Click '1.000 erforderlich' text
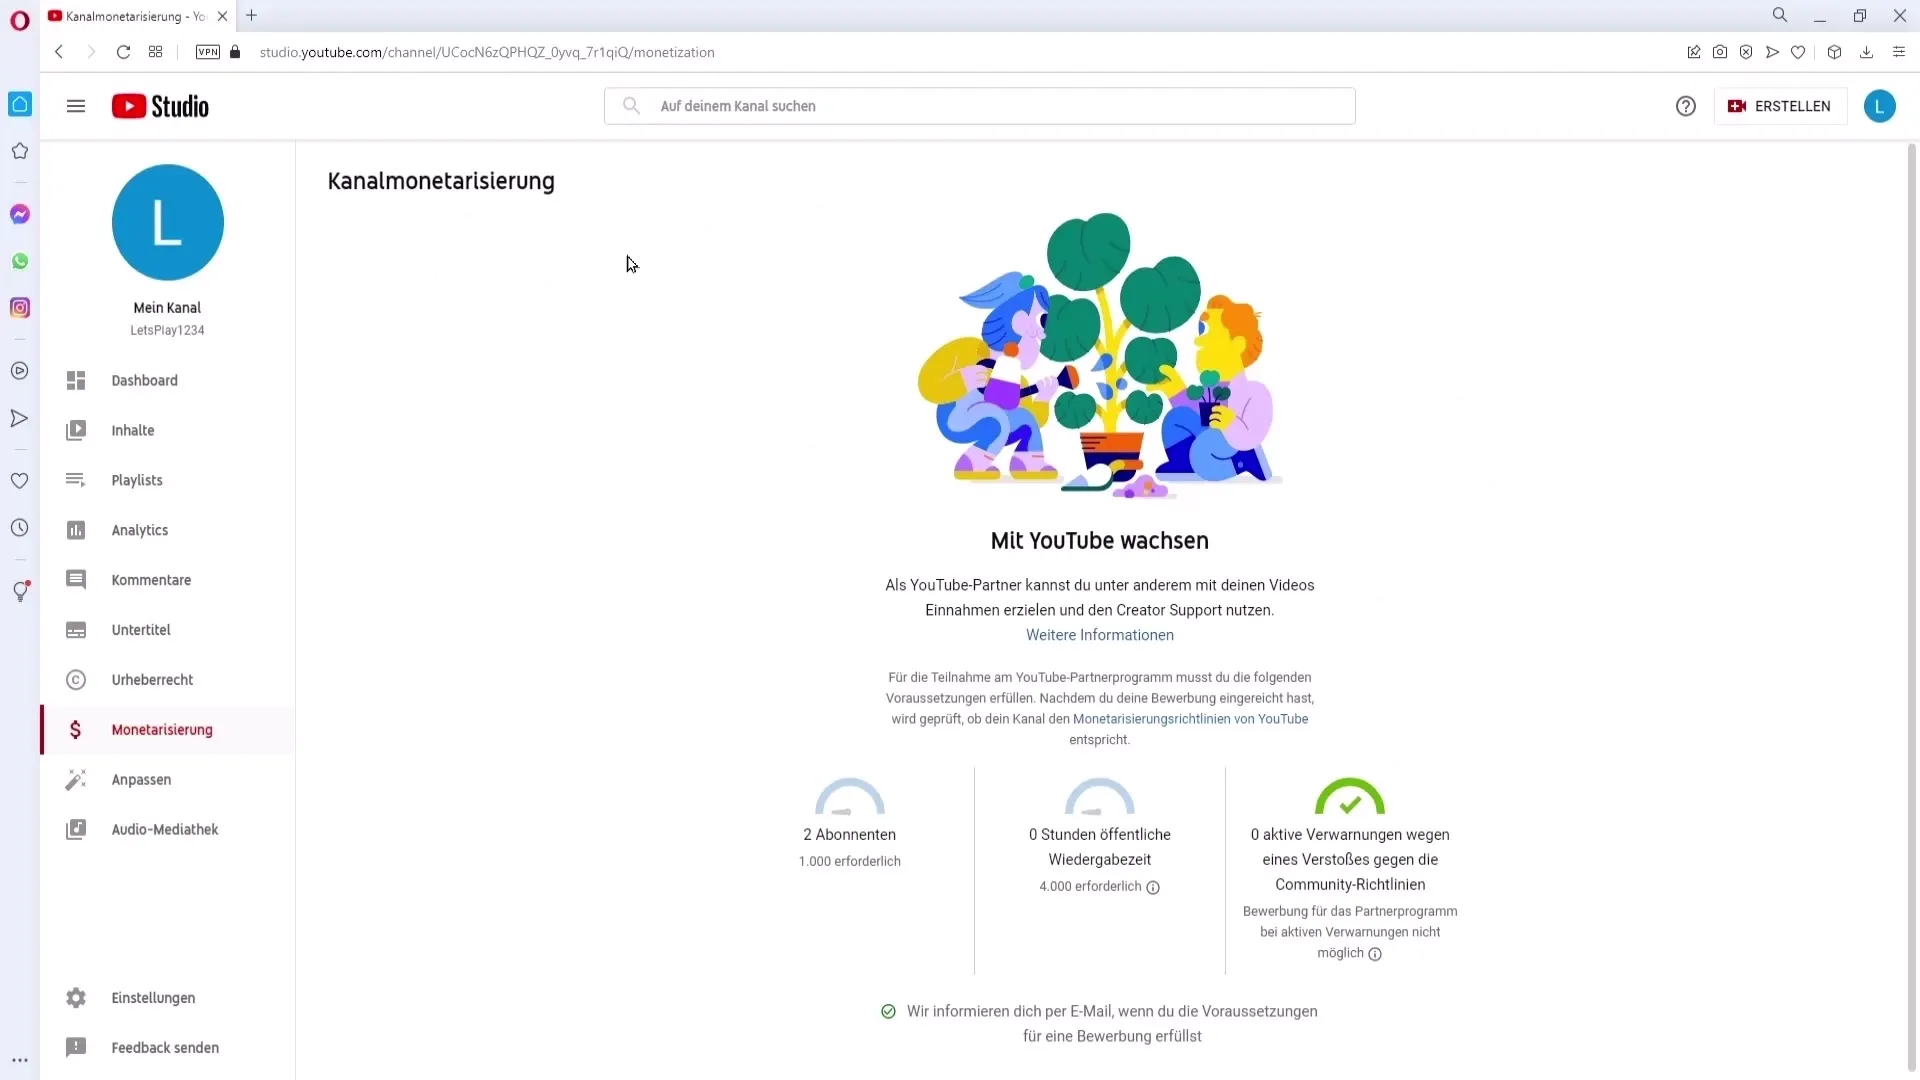 tap(850, 861)
